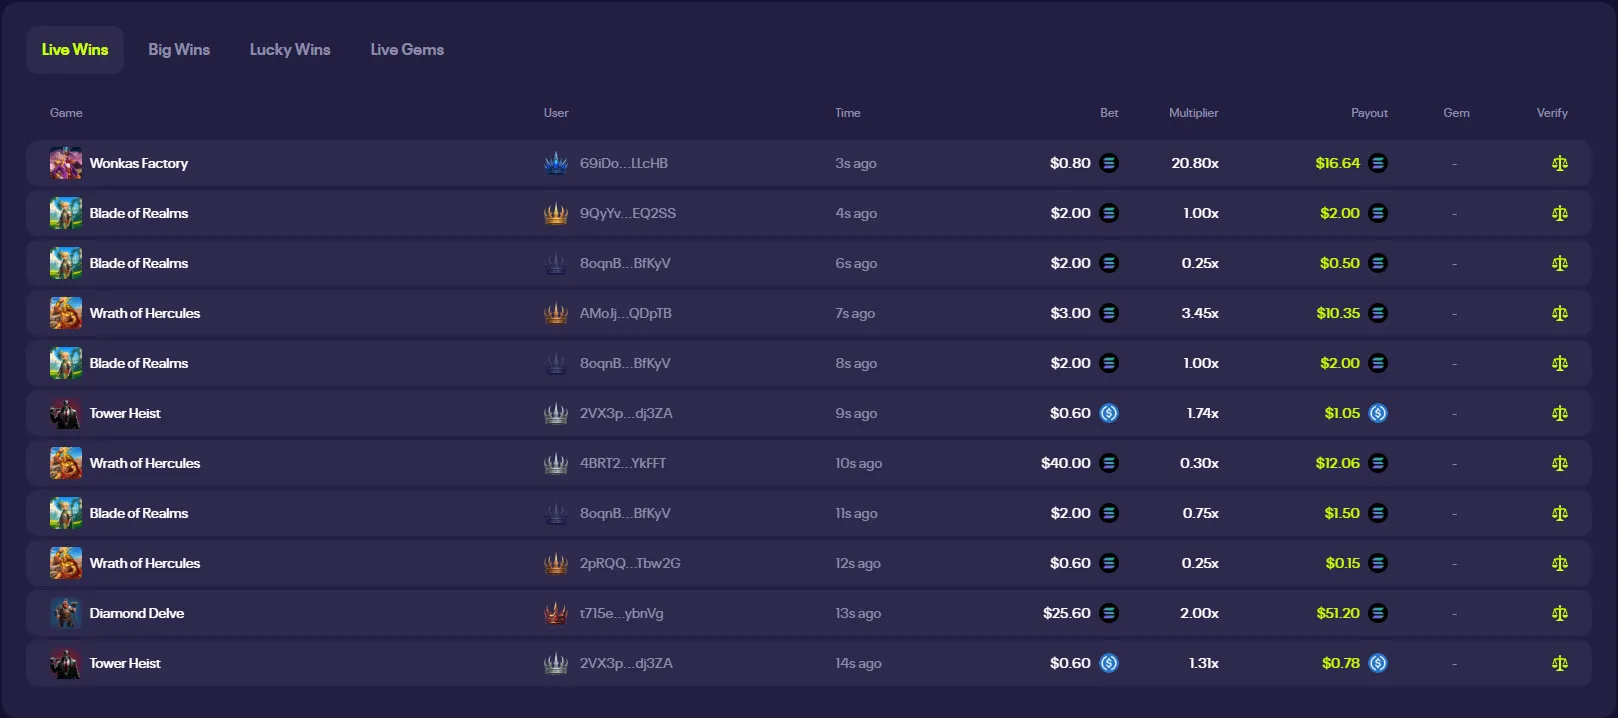The height and width of the screenshot is (718, 1618).
Task: Click the Diamond Delve game thumbnail
Action: pos(66,613)
